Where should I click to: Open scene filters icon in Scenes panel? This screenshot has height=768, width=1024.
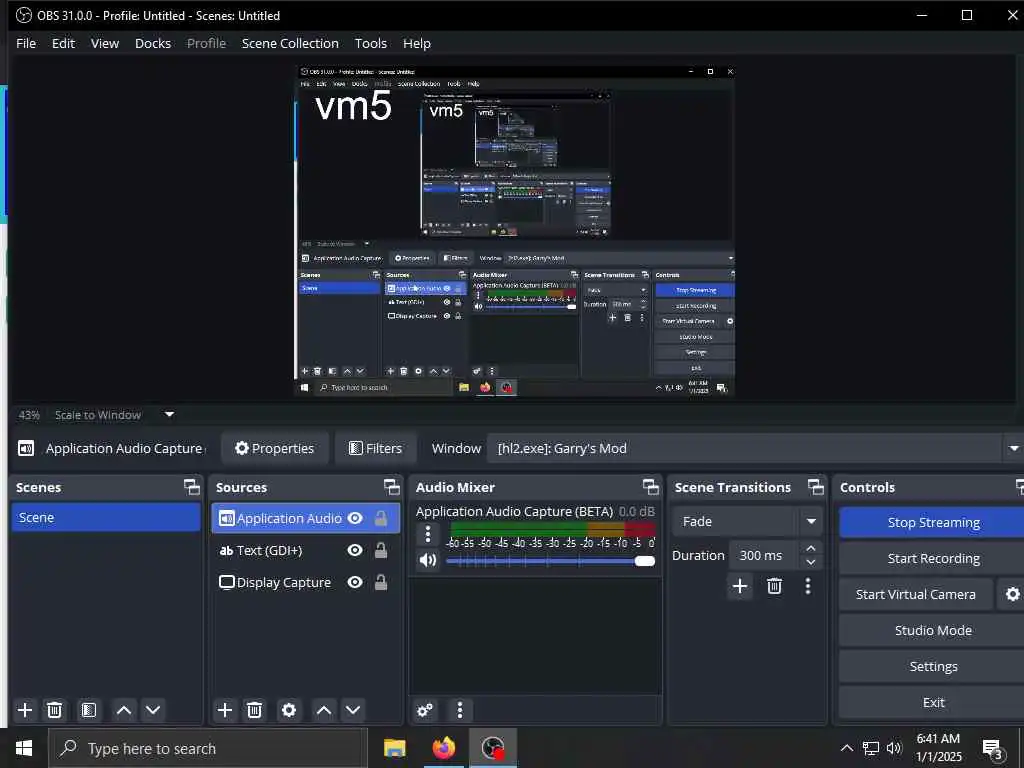coord(89,710)
